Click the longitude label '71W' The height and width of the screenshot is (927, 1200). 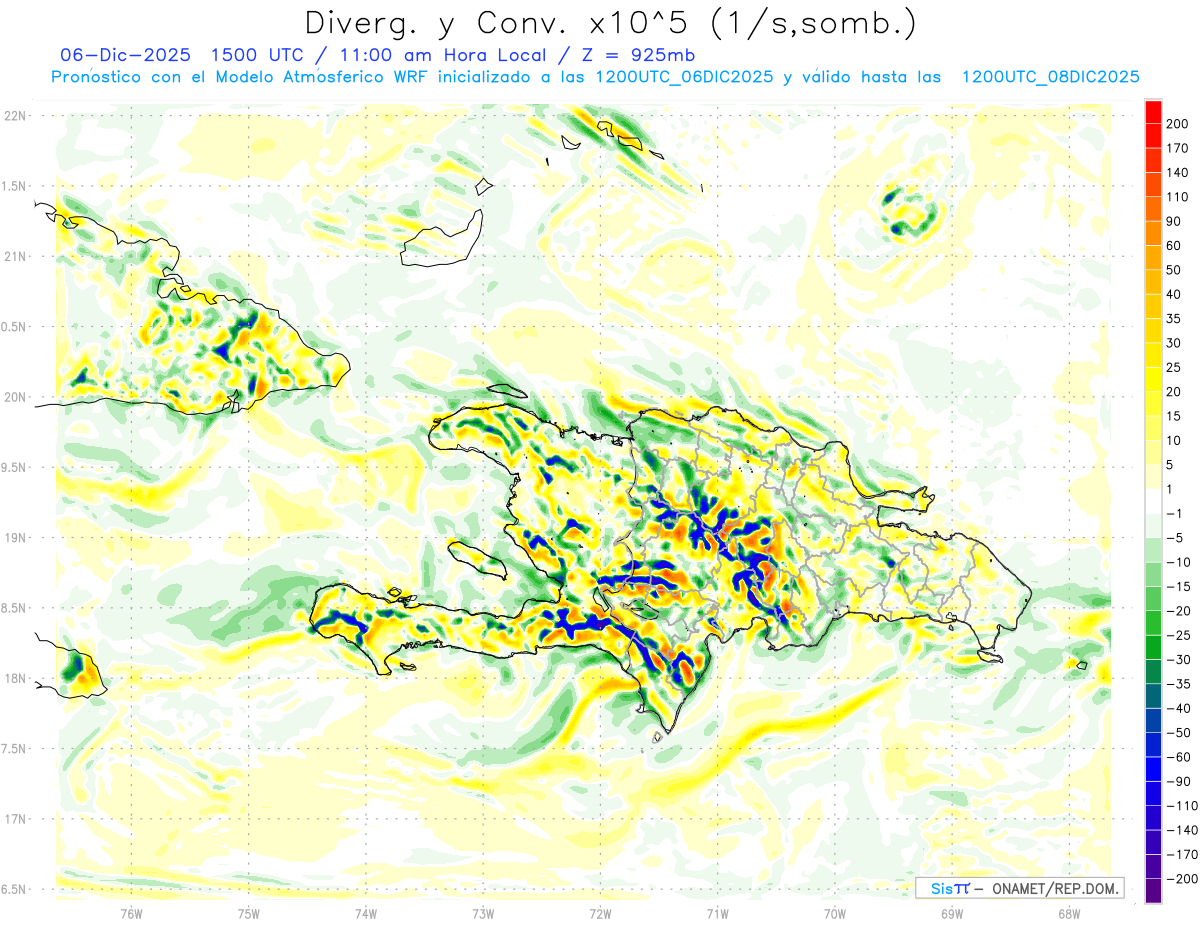717,914
